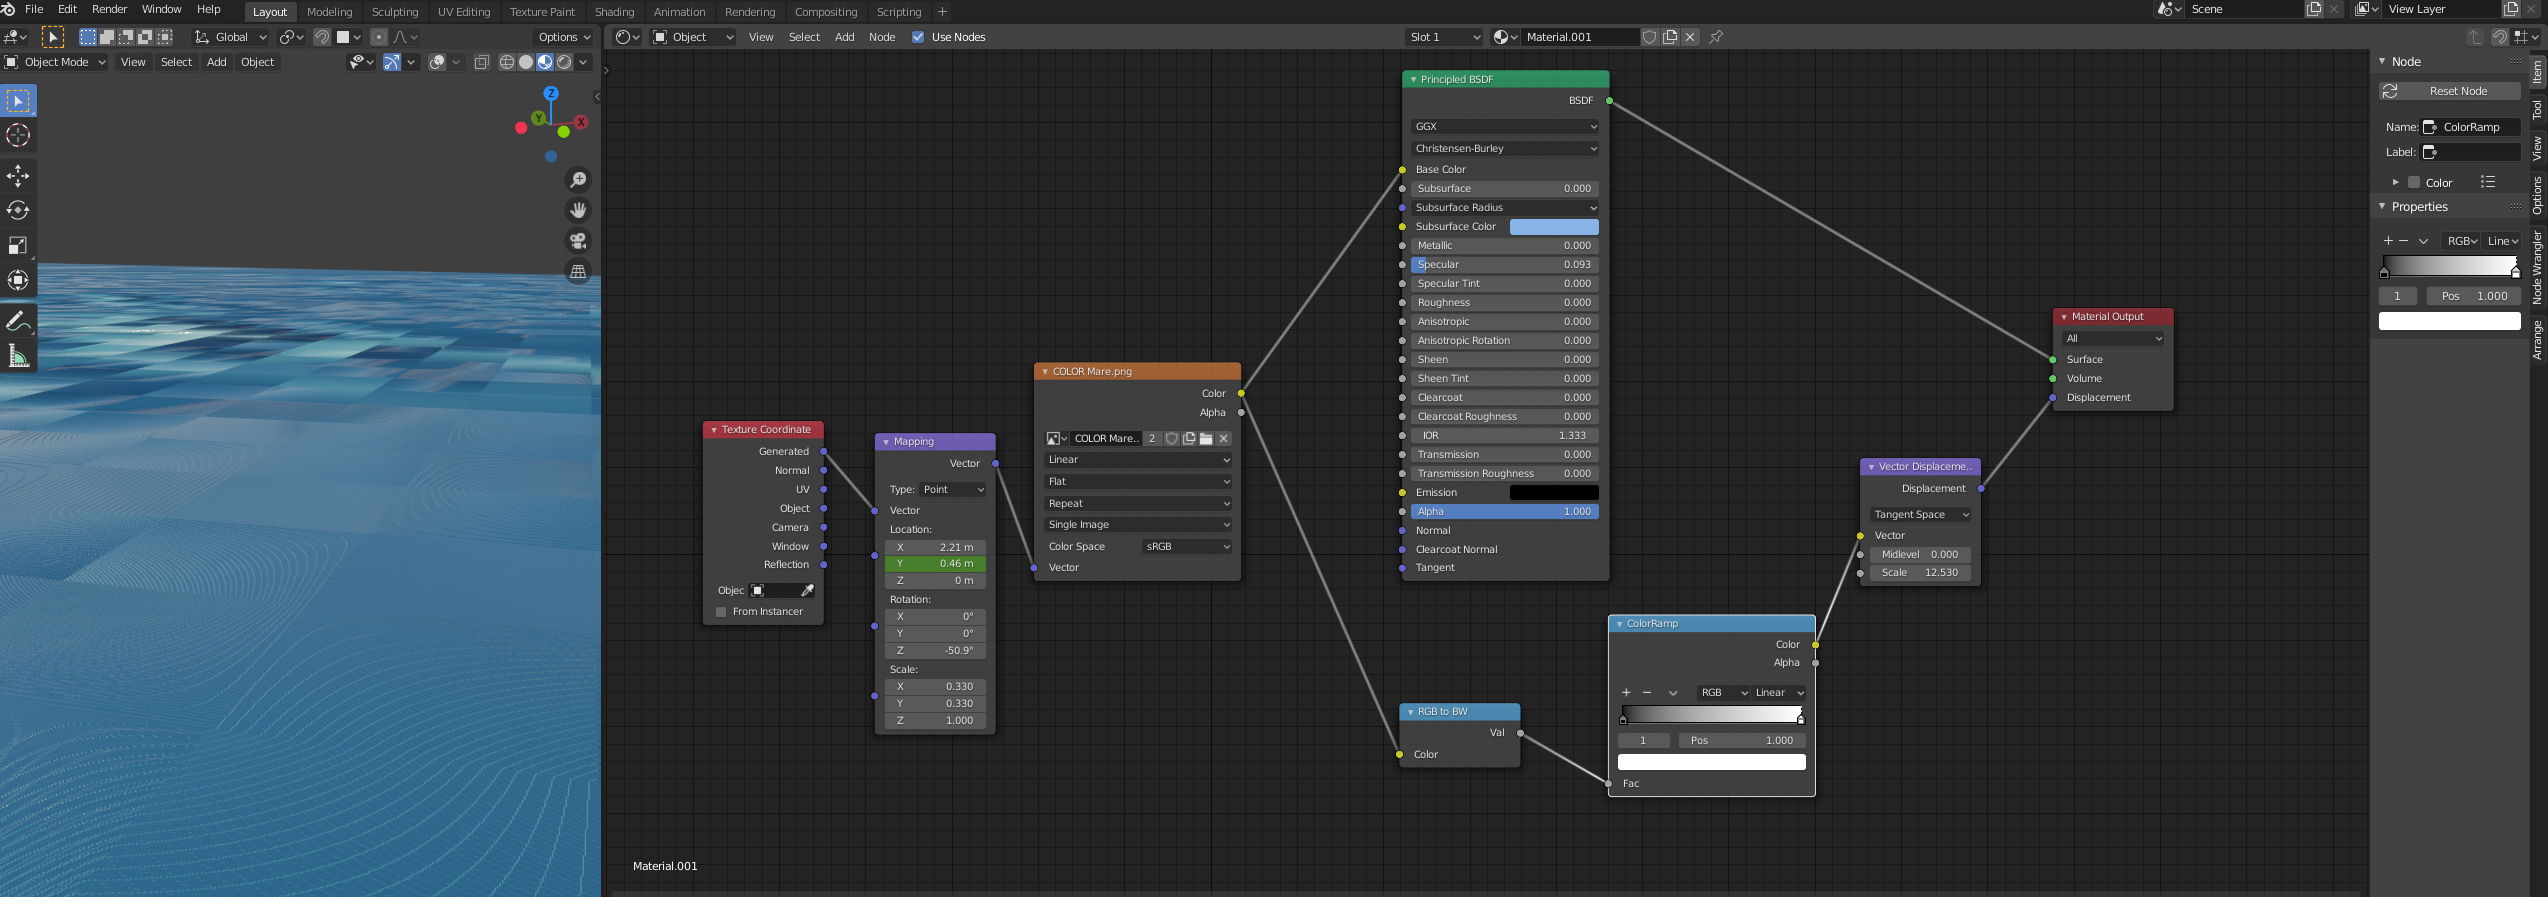Open the Object Mode dropdown
2548x897 pixels.
(56, 62)
